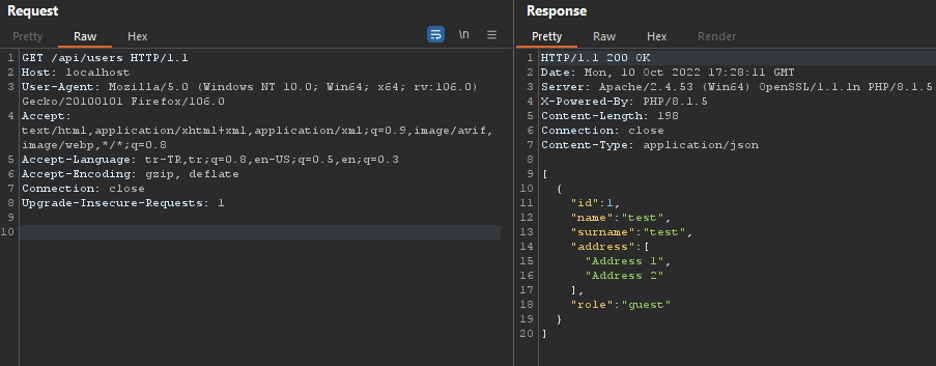
Task: Open the Hex tab in Response
Action: (x=657, y=36)
